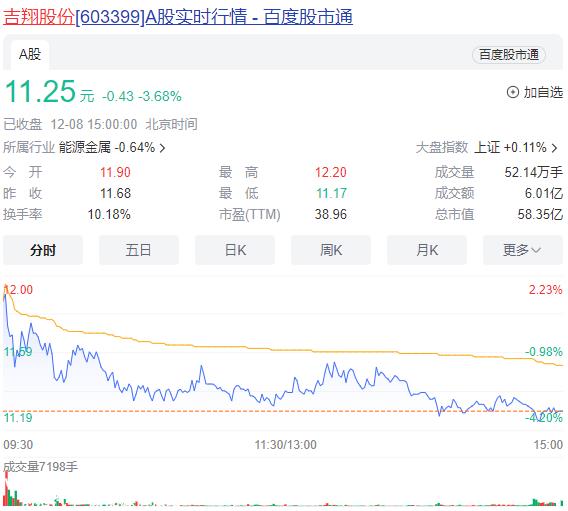Click the 11:30/13:00 time axis label
The width and height of the screenshot is (568, 511).
[x=285, y=445]
